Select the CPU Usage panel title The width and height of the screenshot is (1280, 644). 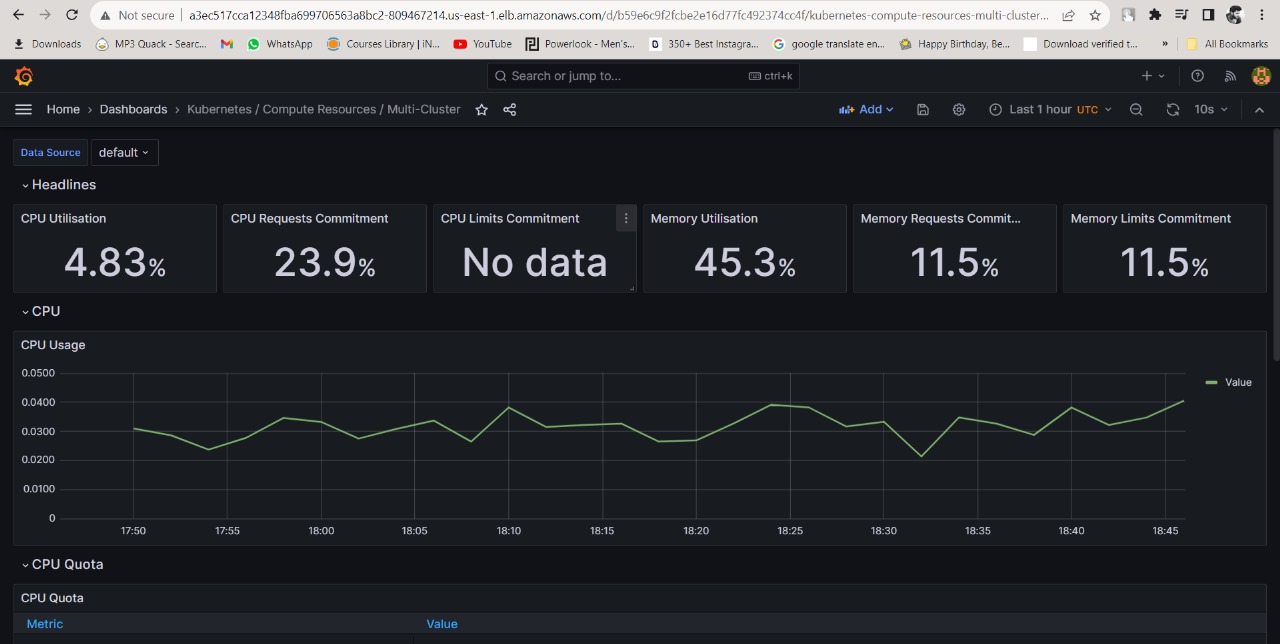(53, 345)
